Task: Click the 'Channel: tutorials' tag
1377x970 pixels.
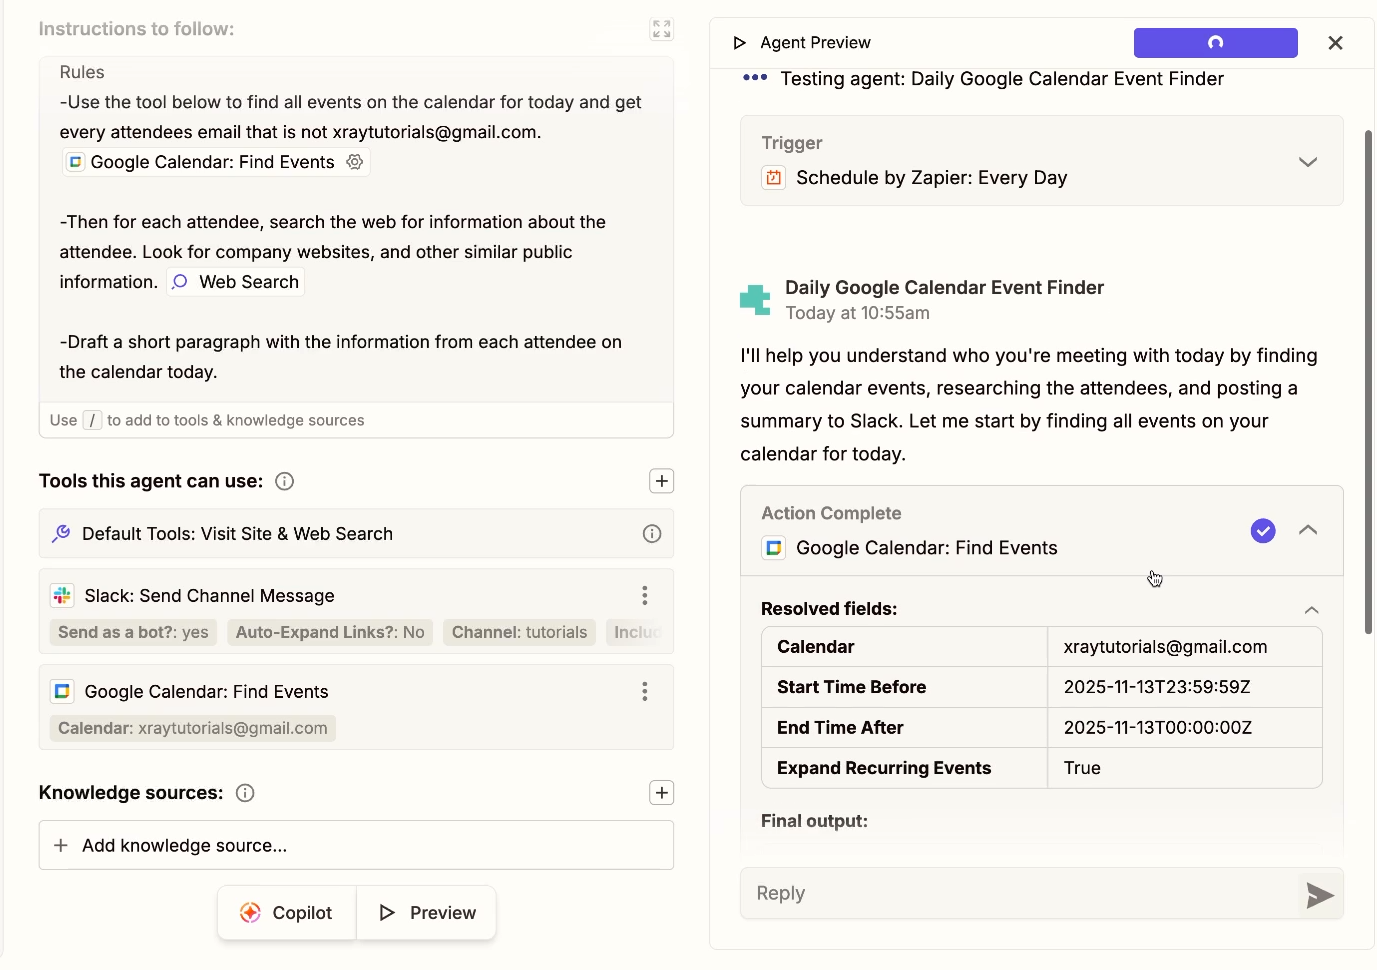Action: (519, 633)
